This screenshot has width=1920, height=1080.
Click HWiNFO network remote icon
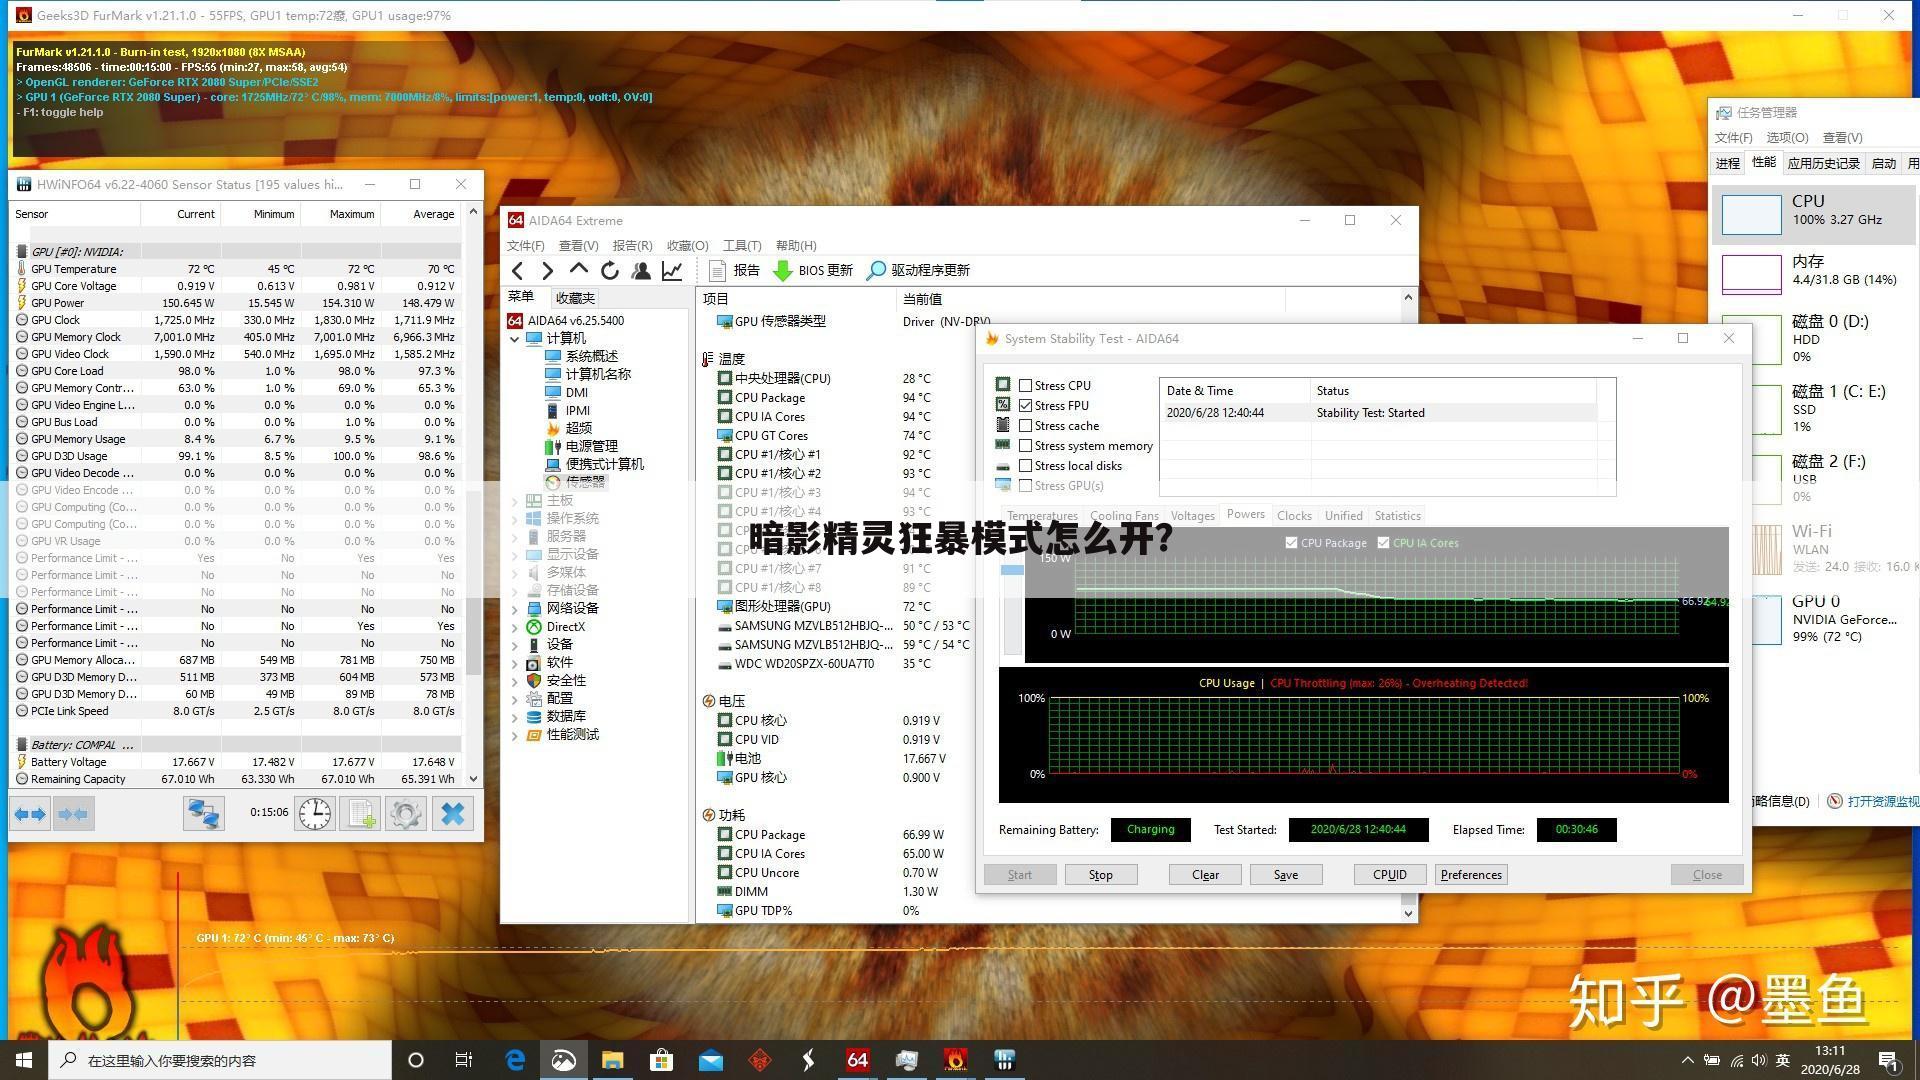204,814
